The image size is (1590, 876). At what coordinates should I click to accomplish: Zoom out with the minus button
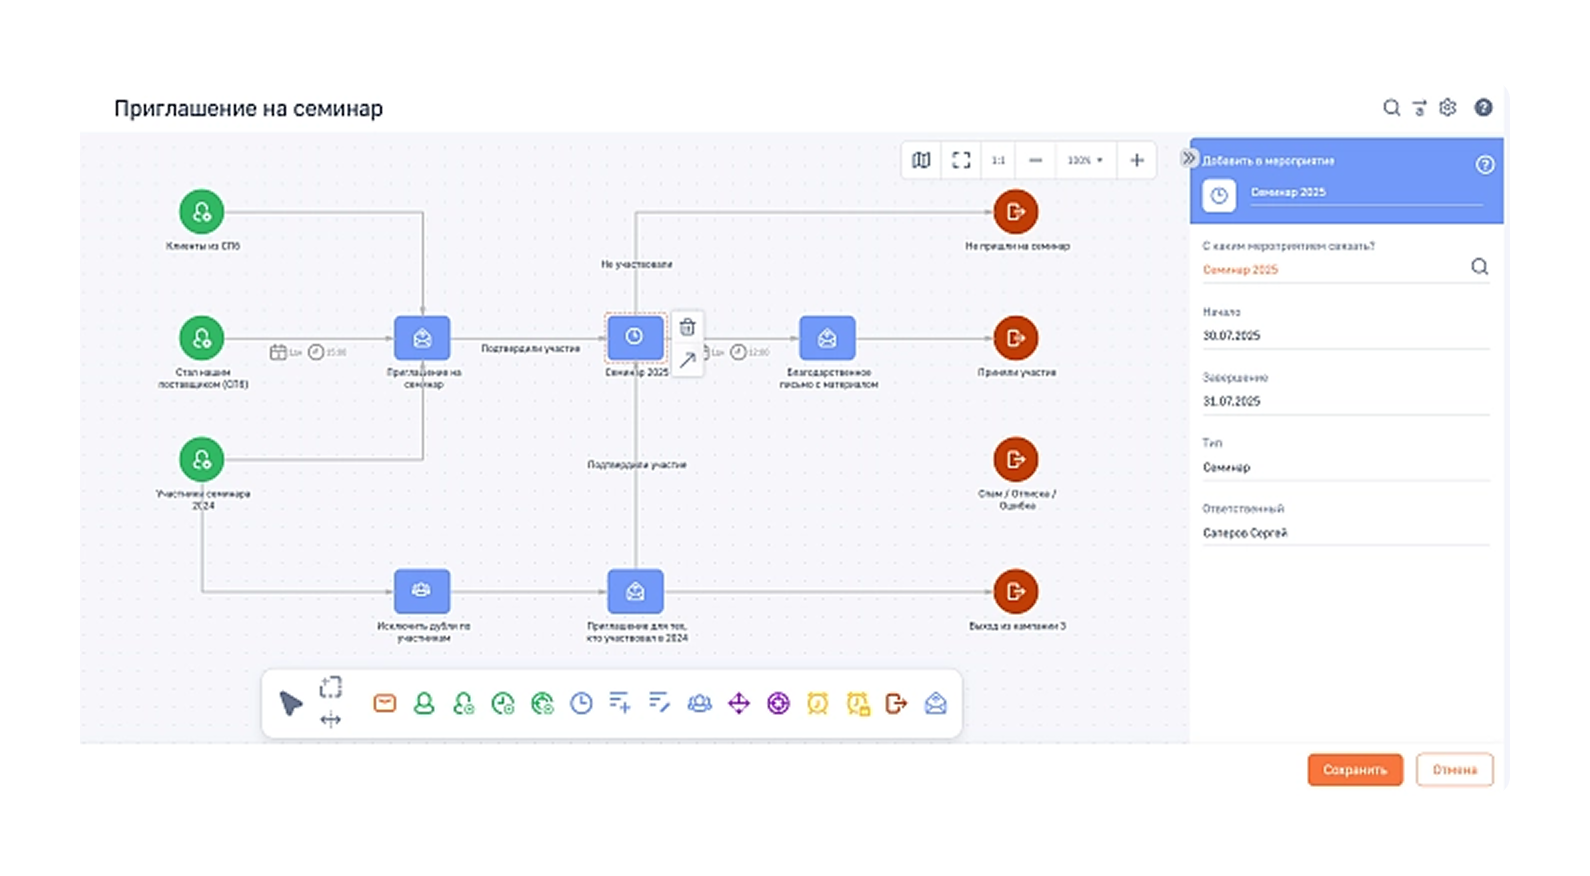(1036, 160)
